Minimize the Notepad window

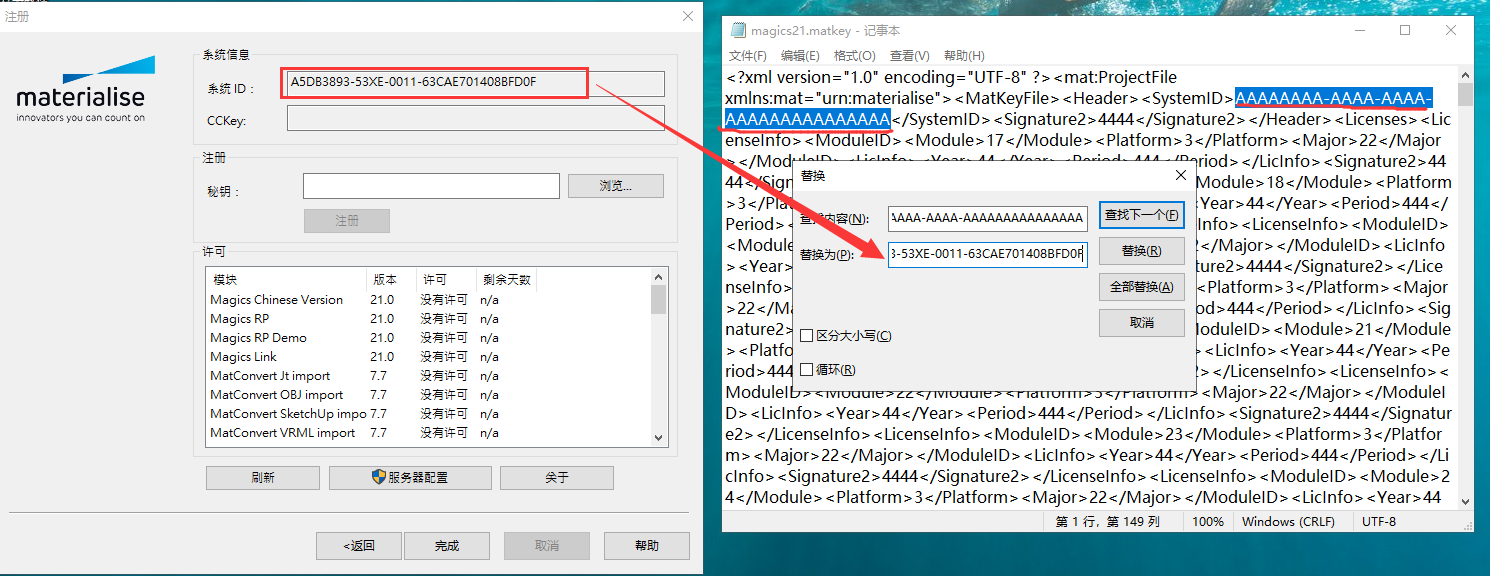tap(1359, 31)
